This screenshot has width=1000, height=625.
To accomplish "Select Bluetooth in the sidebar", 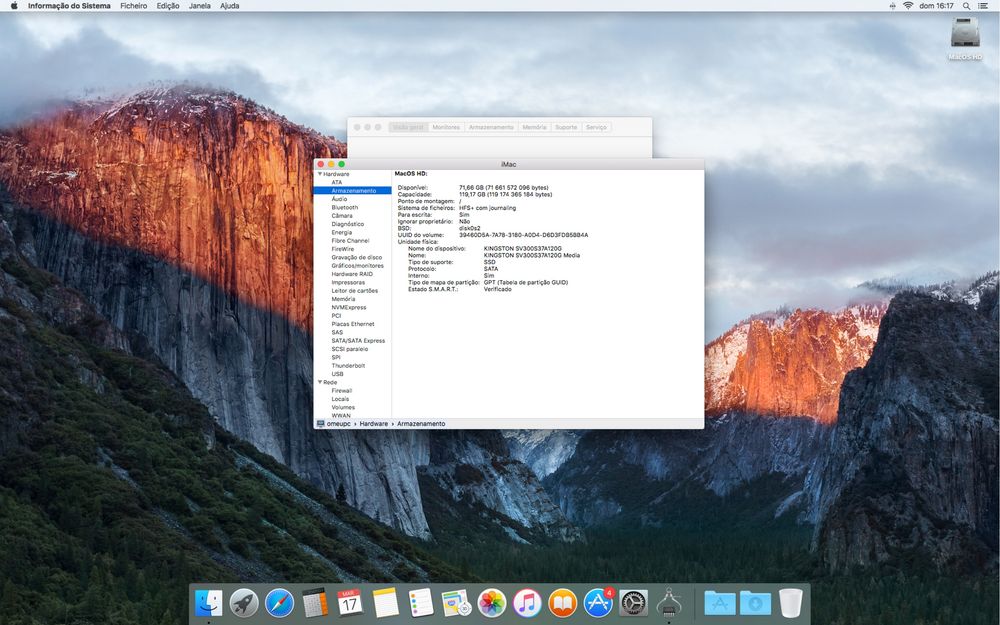I will tap(344, 207).
